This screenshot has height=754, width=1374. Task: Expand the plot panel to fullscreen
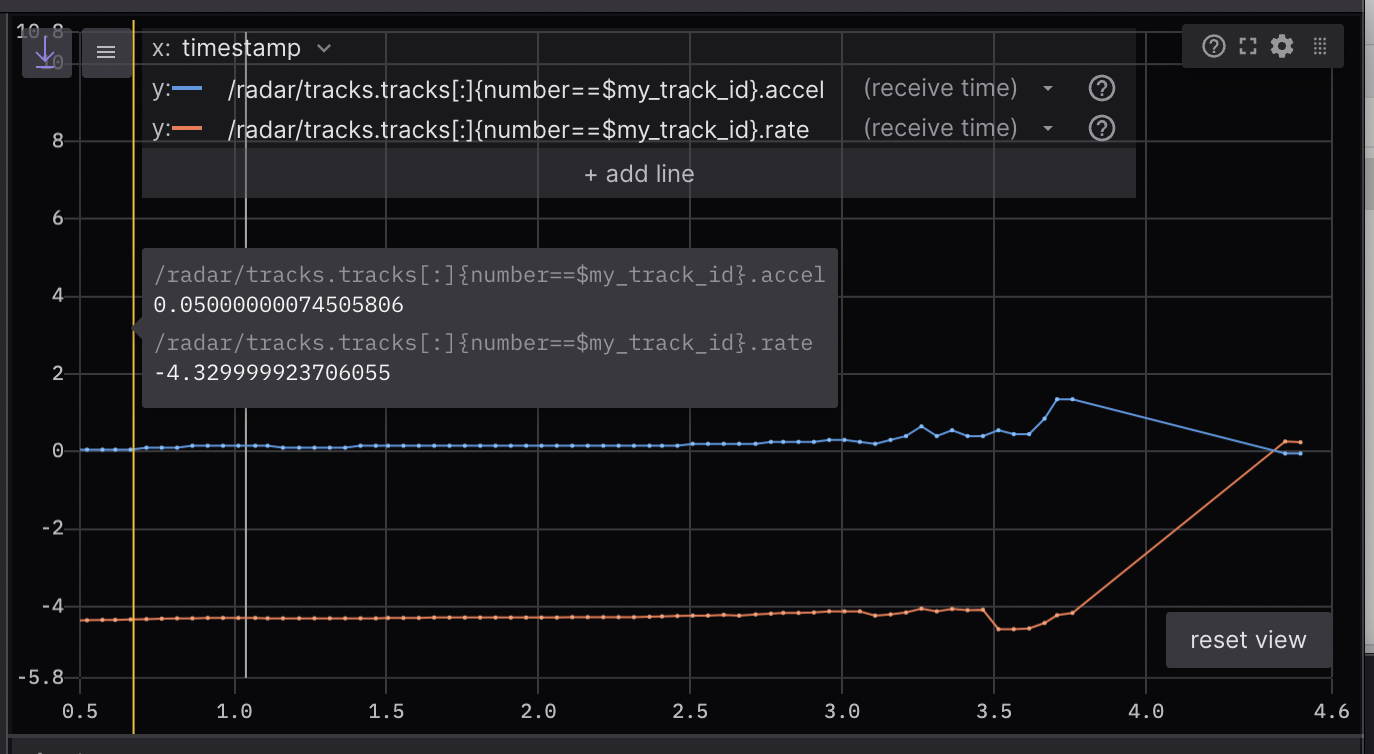coord(1247,46)
